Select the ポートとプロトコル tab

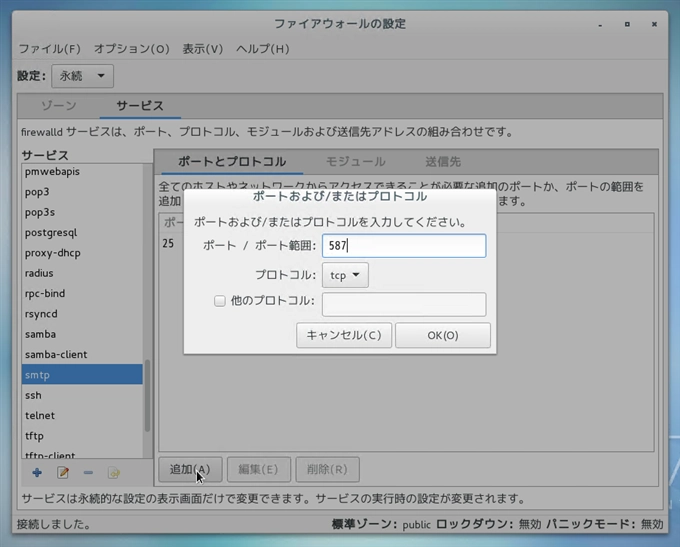coord(232,161)
